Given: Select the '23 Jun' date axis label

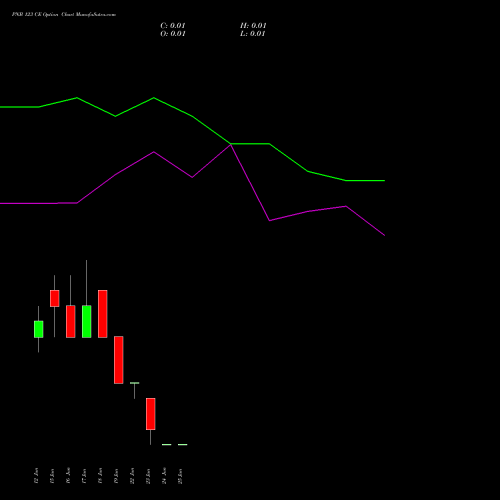Looking at the screenshot, I should [x=148, y=476].
